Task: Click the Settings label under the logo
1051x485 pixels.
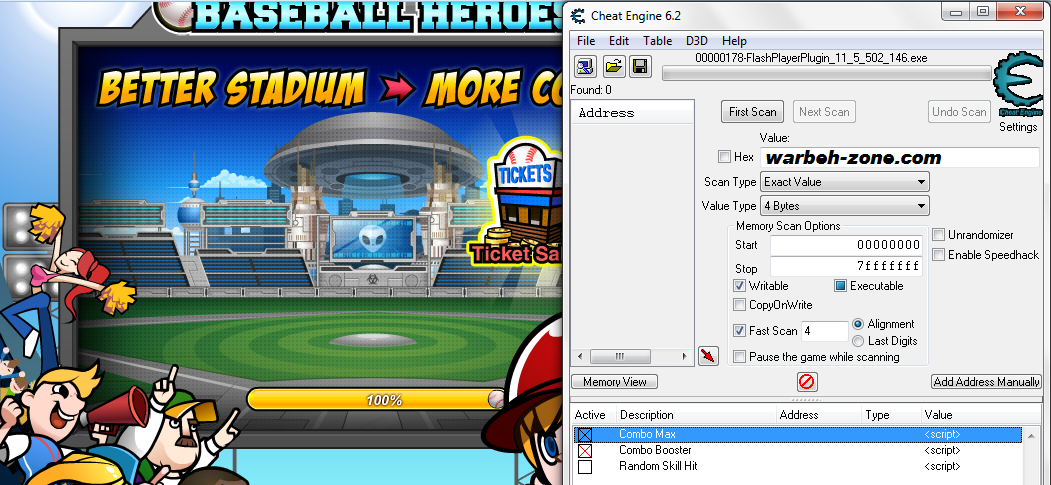Action: (1017, 127)
